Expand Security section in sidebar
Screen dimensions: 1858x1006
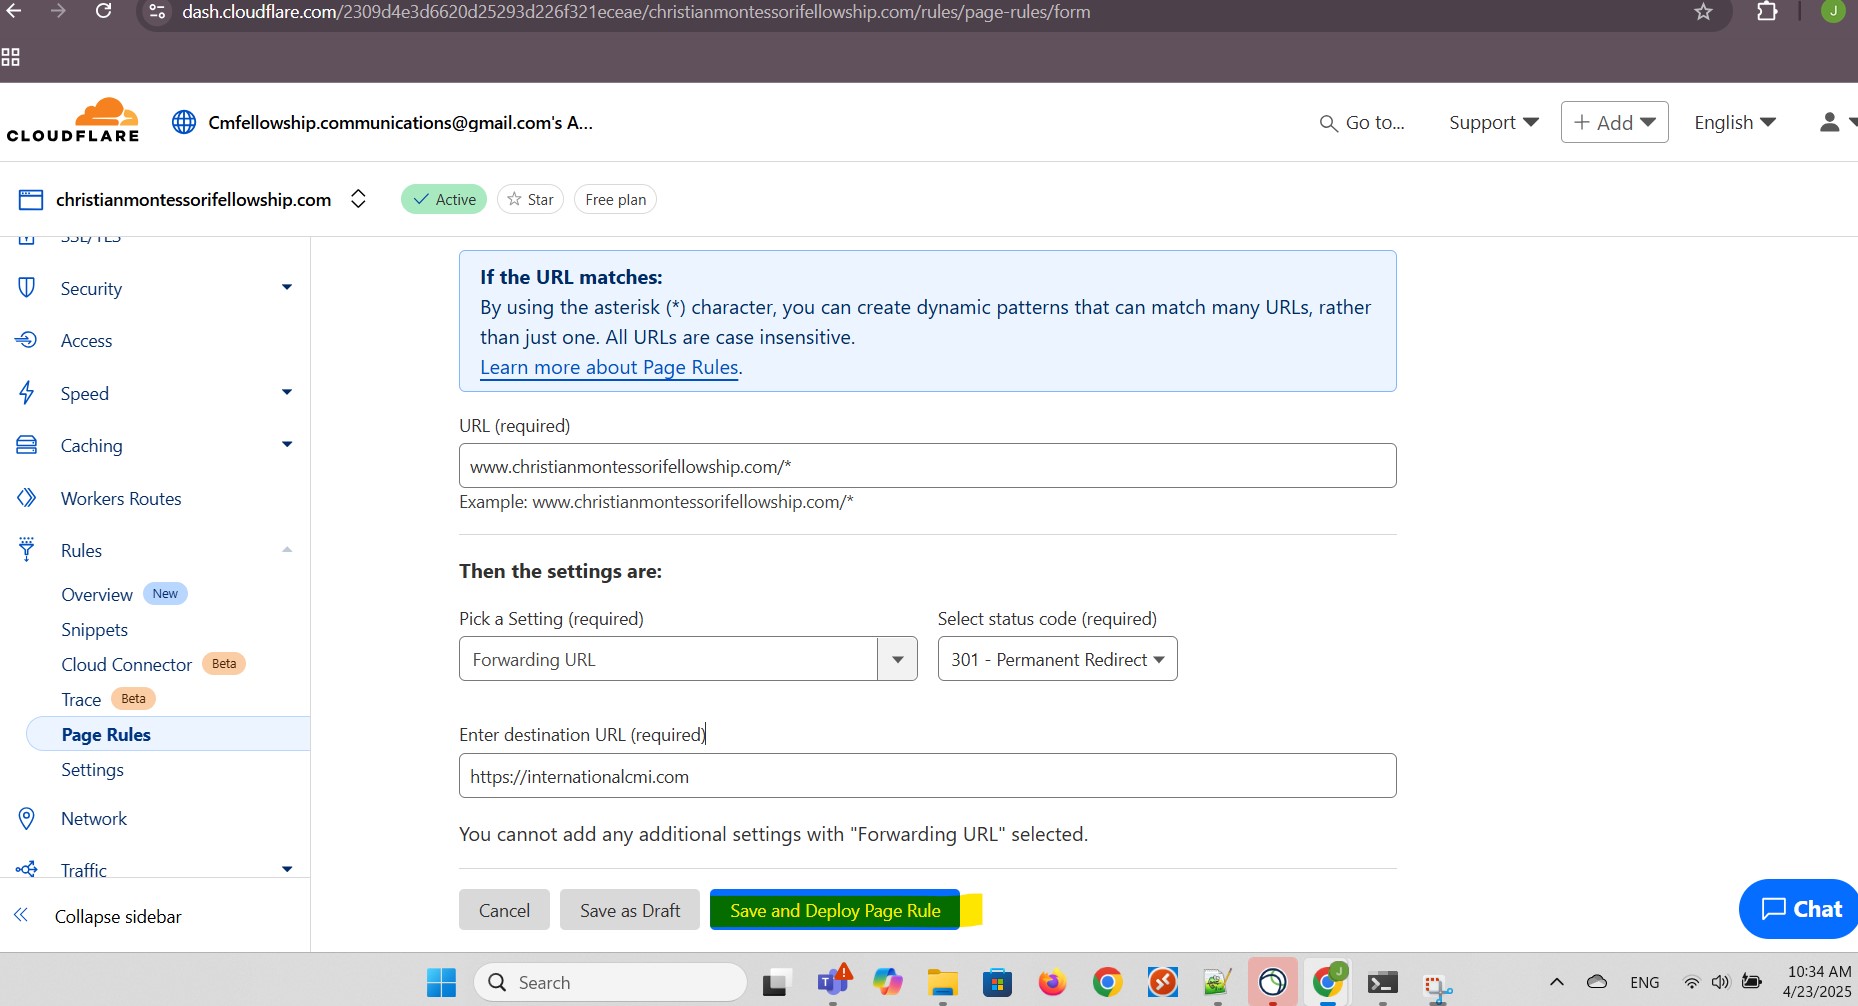pos(287,288)
